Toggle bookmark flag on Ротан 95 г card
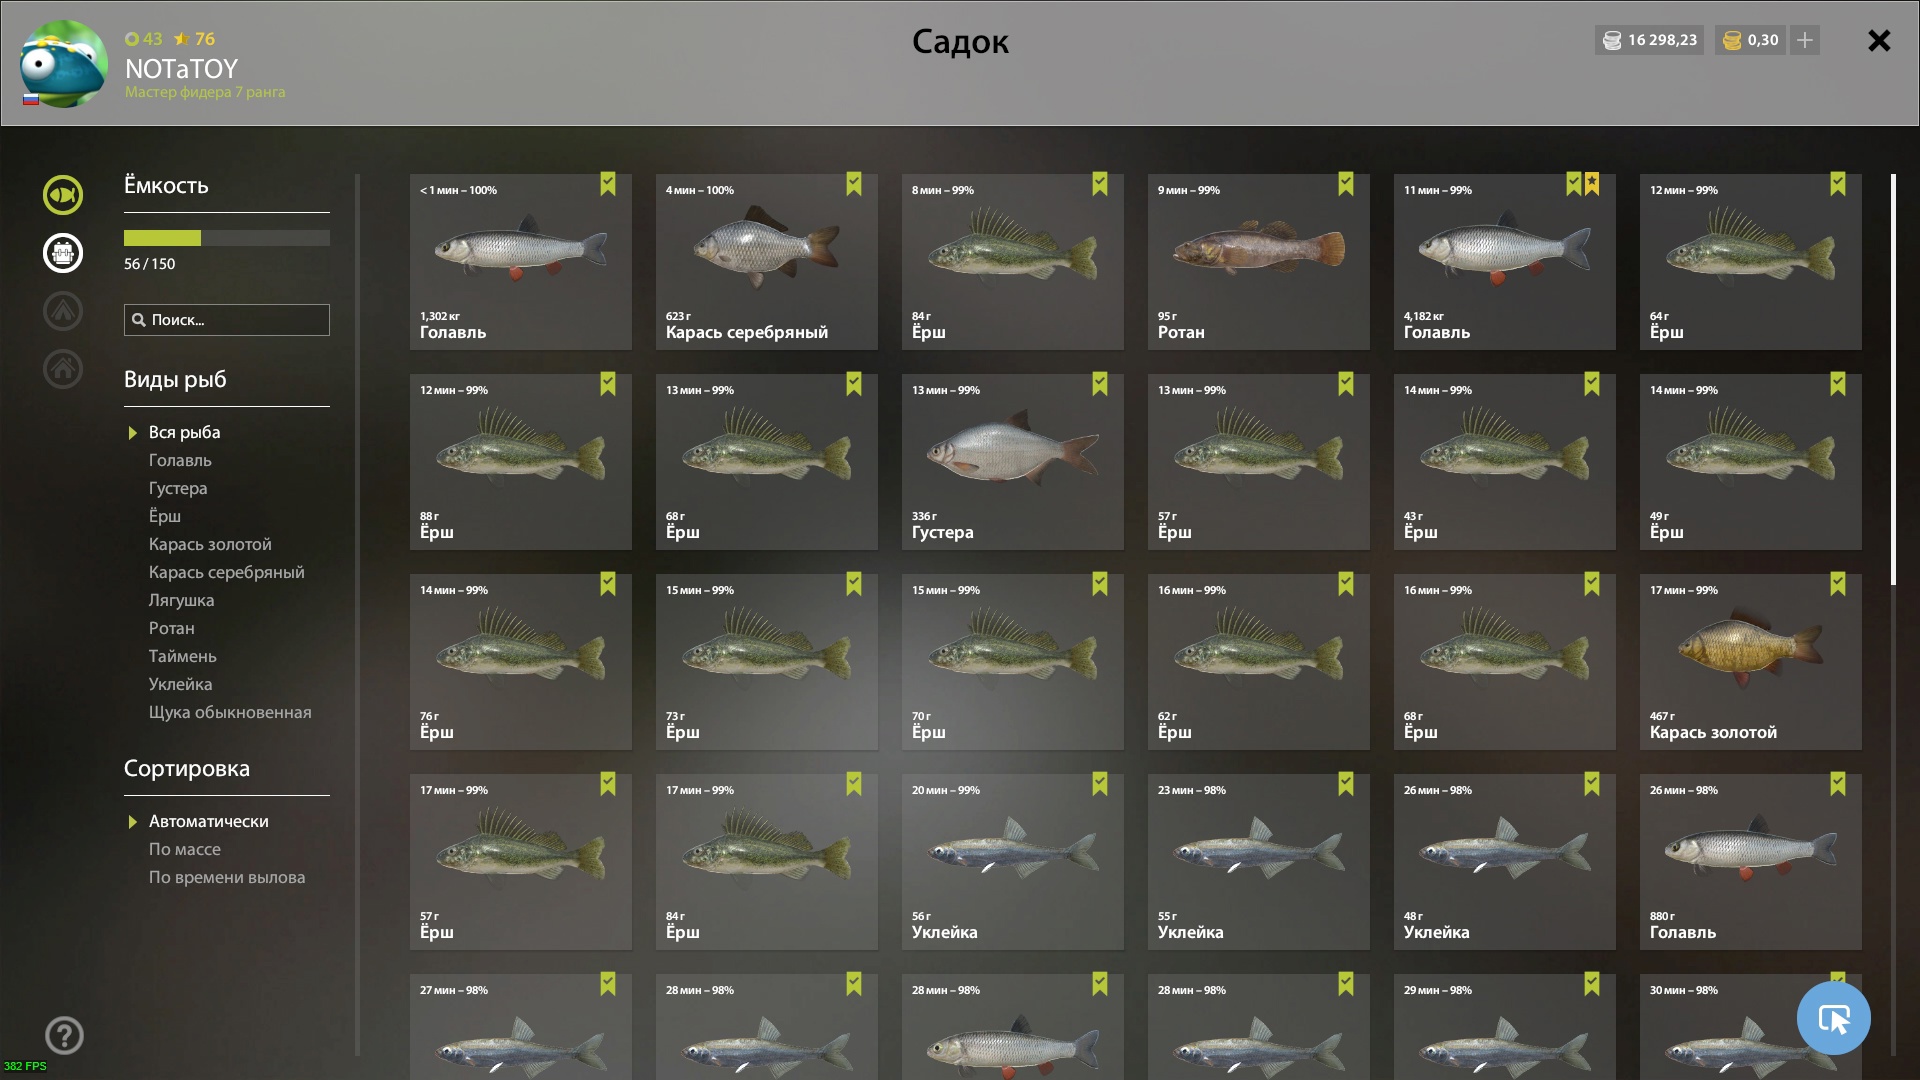The height and width of the screenshot is (1080, 1920). (x=1346, y=184)
